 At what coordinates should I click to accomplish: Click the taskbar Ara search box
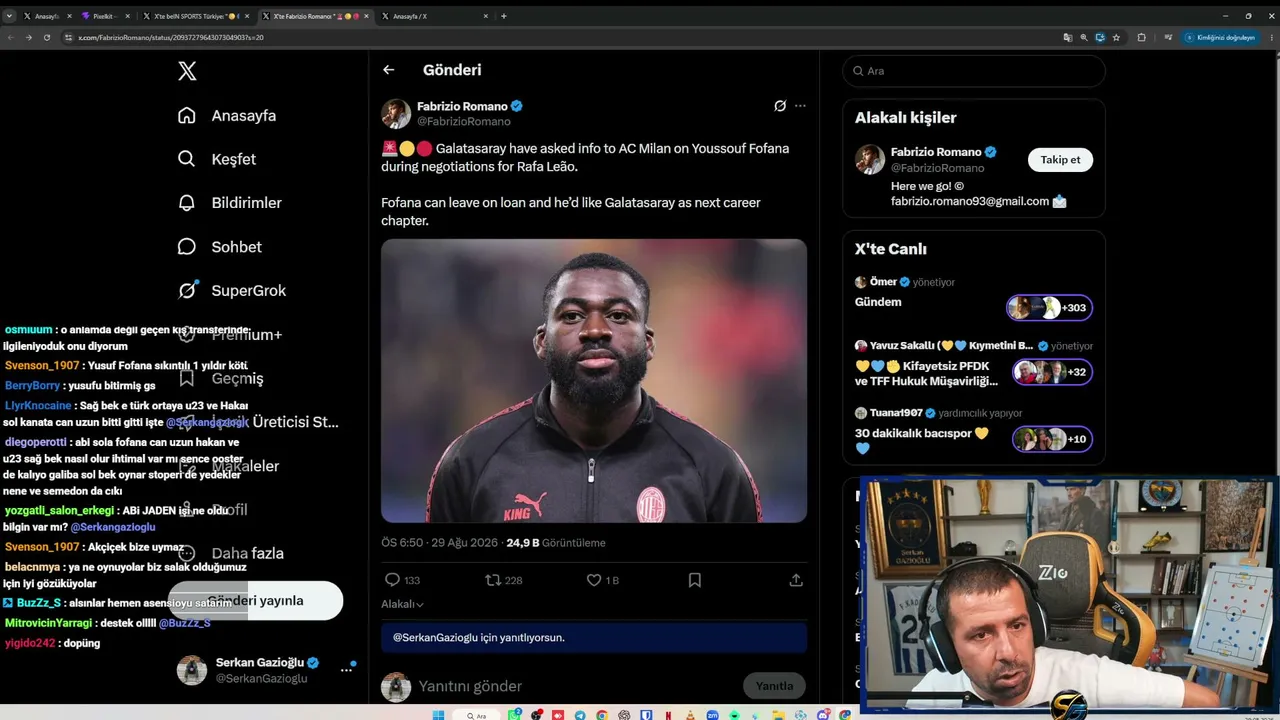click(478, 715)
